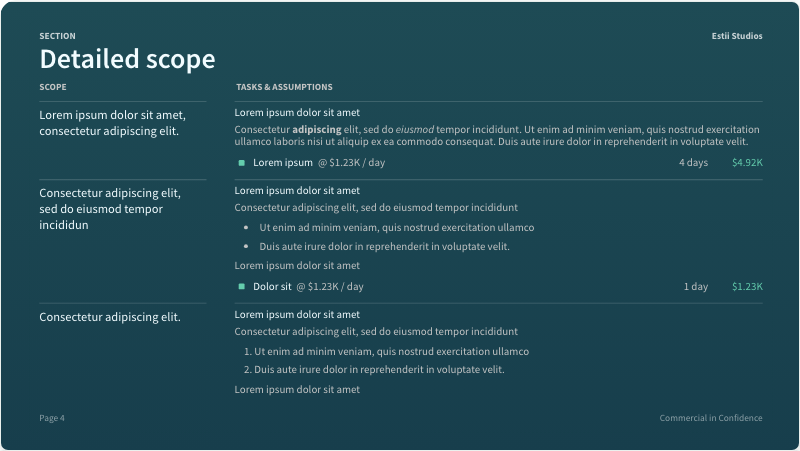This screenshot has height=451, width=800.
Task: Click the rate text after Lorem ipsum
Action: tap(351, 163)
